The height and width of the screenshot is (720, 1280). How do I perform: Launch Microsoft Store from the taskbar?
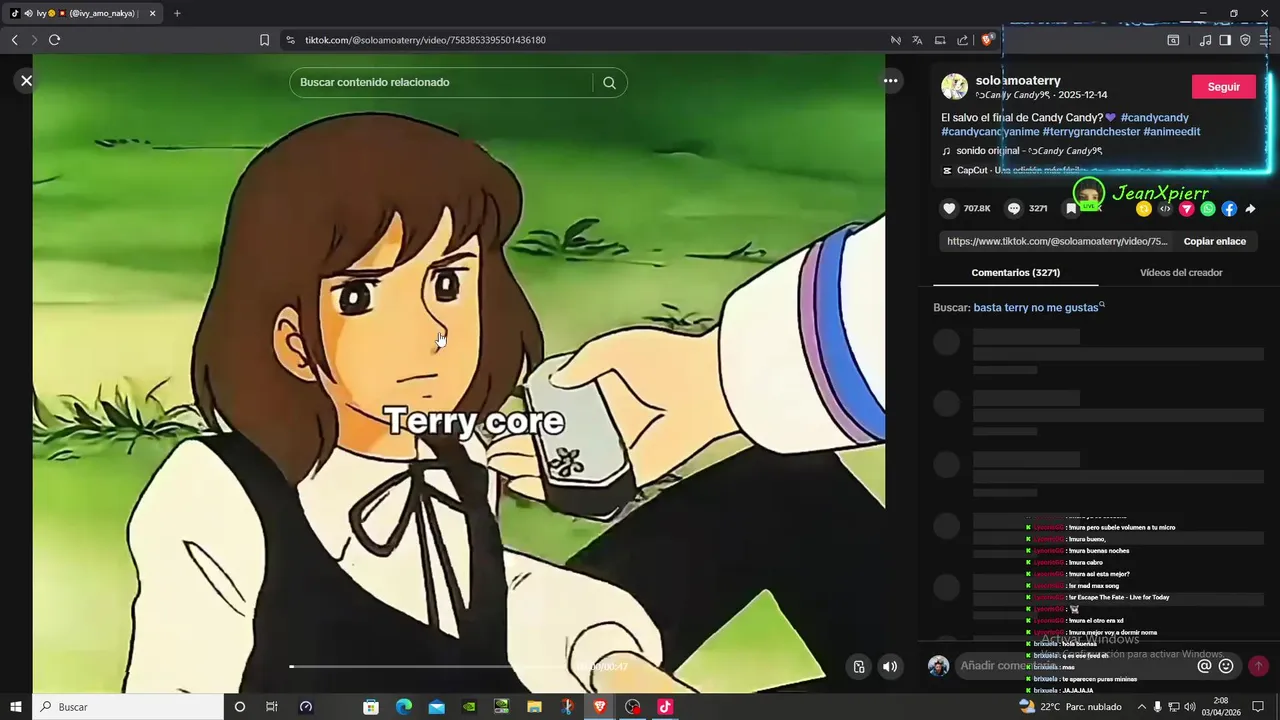pyautogui.click(x=371, y=707)
